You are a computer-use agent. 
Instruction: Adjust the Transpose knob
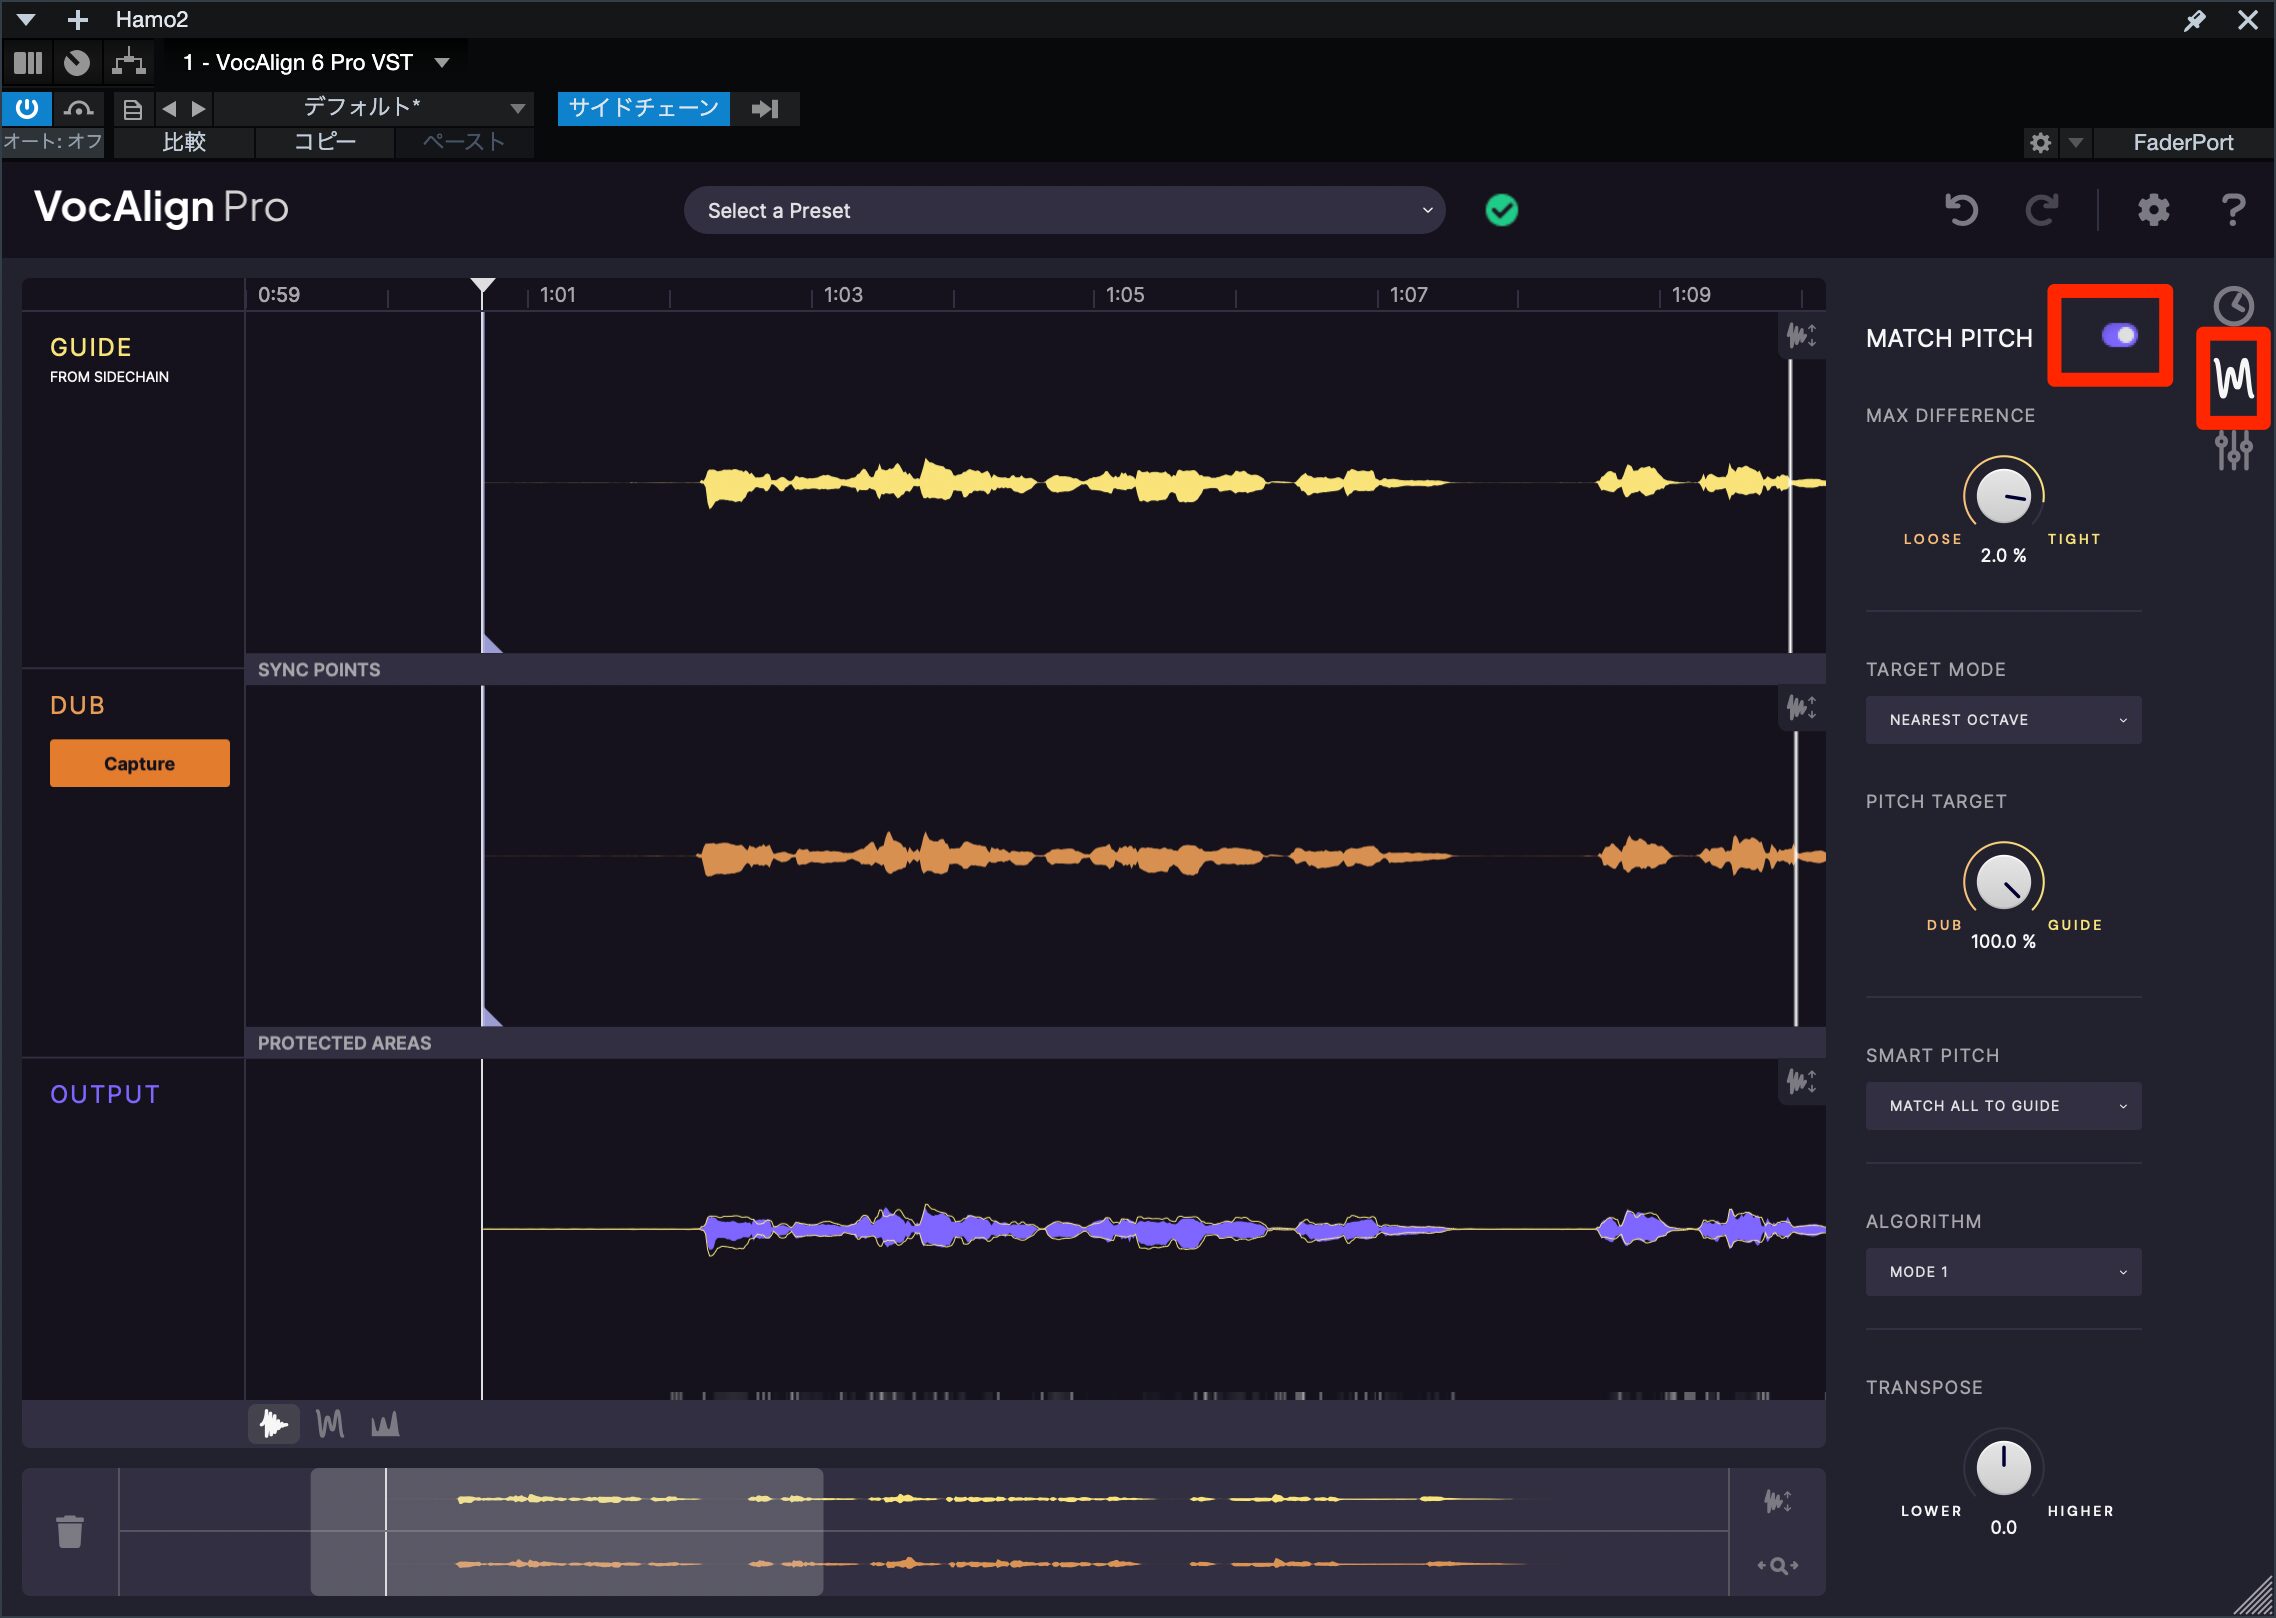pyautogui.click(x=2003, y=1466)
